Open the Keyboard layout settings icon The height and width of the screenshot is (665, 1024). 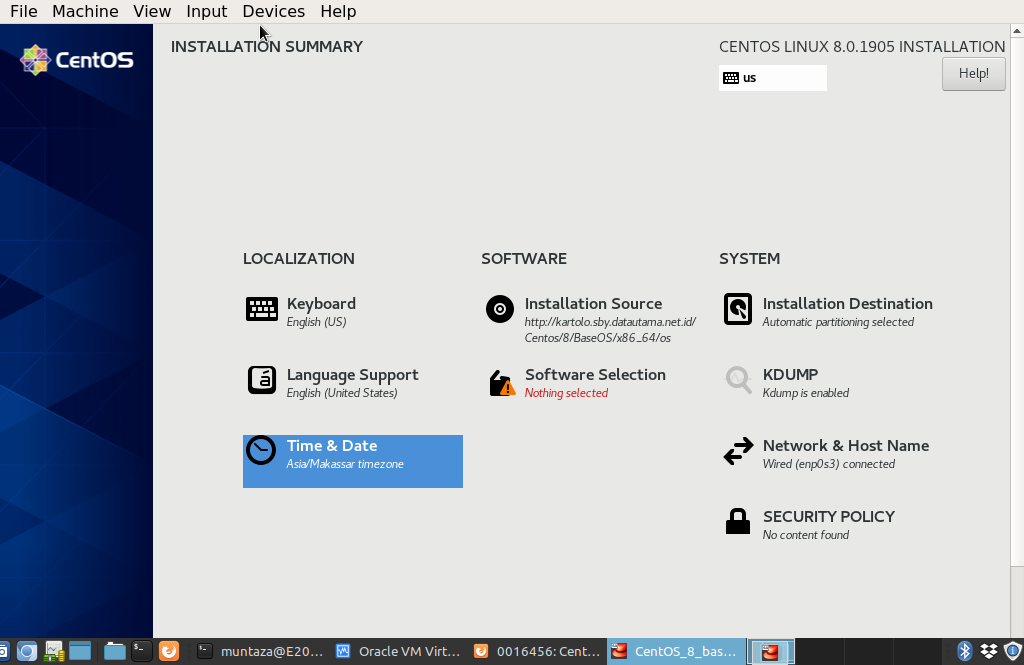tap(261, 309)
